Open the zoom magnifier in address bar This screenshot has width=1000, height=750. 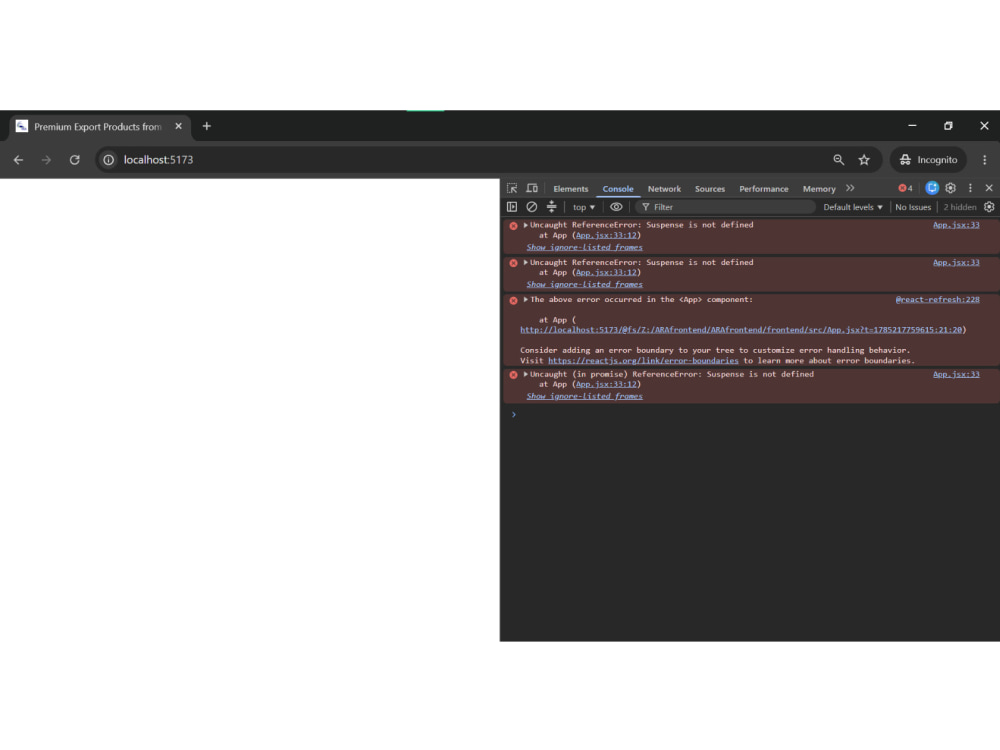[x=839, y=160]
